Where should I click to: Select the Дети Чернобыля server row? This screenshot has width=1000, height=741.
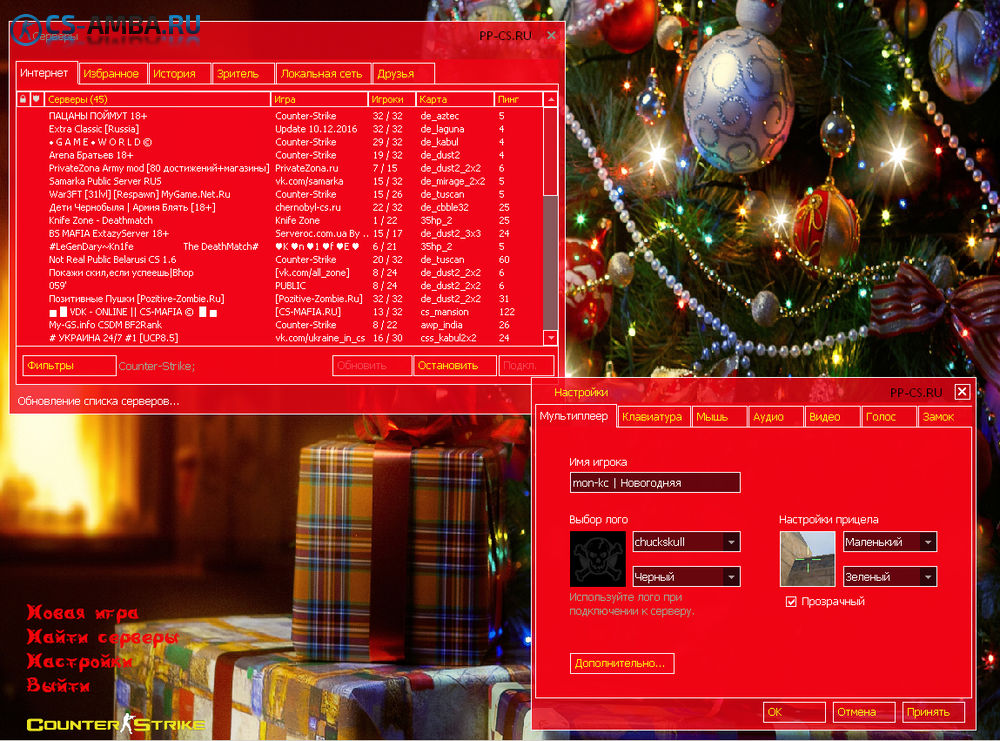pyautogui.click(x=280, y=207)
